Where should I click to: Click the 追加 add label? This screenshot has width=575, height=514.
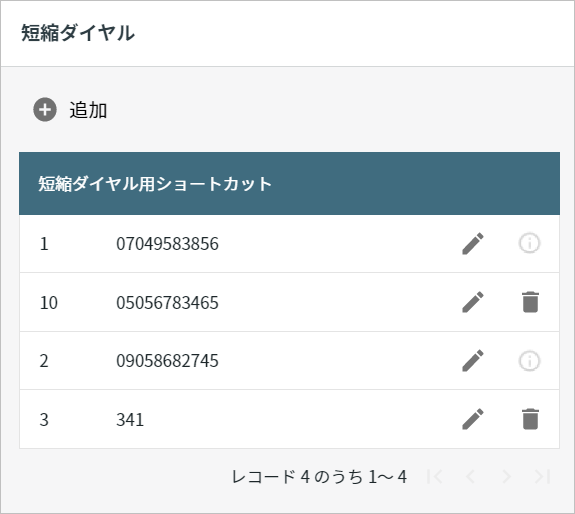pos(88,110)
